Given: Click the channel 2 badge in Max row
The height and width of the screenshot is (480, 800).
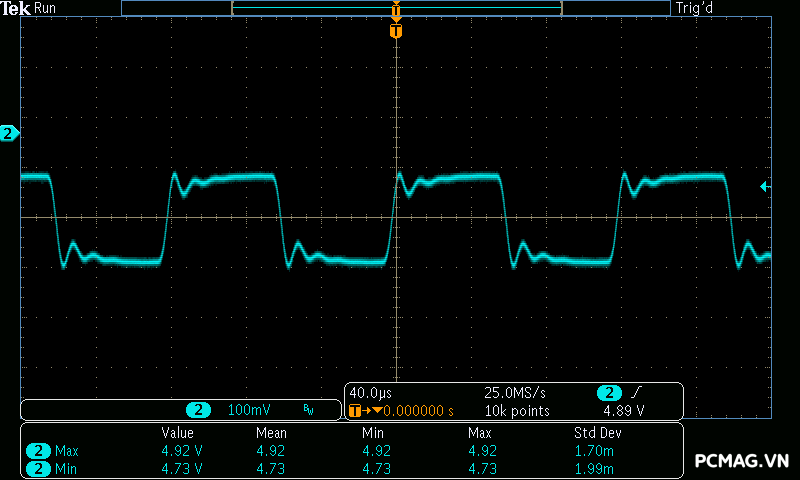Looking at the screenshot, I should click(x=38, y=451).
